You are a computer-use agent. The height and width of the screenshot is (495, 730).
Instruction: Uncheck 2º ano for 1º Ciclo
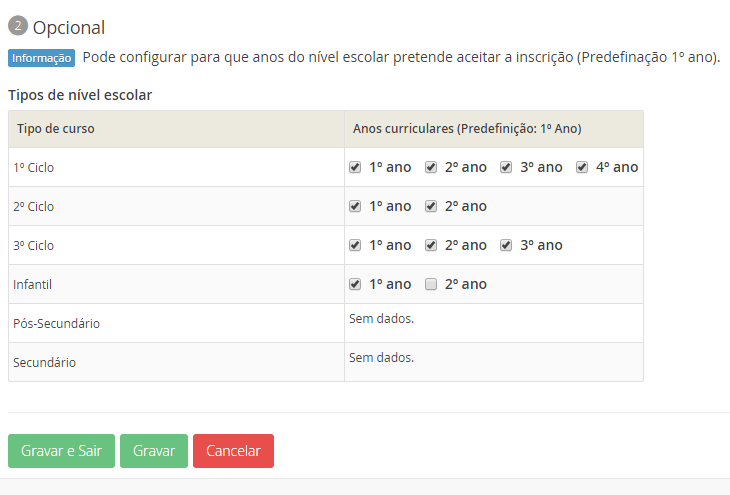pyautogui.click(x=431, y=167)
